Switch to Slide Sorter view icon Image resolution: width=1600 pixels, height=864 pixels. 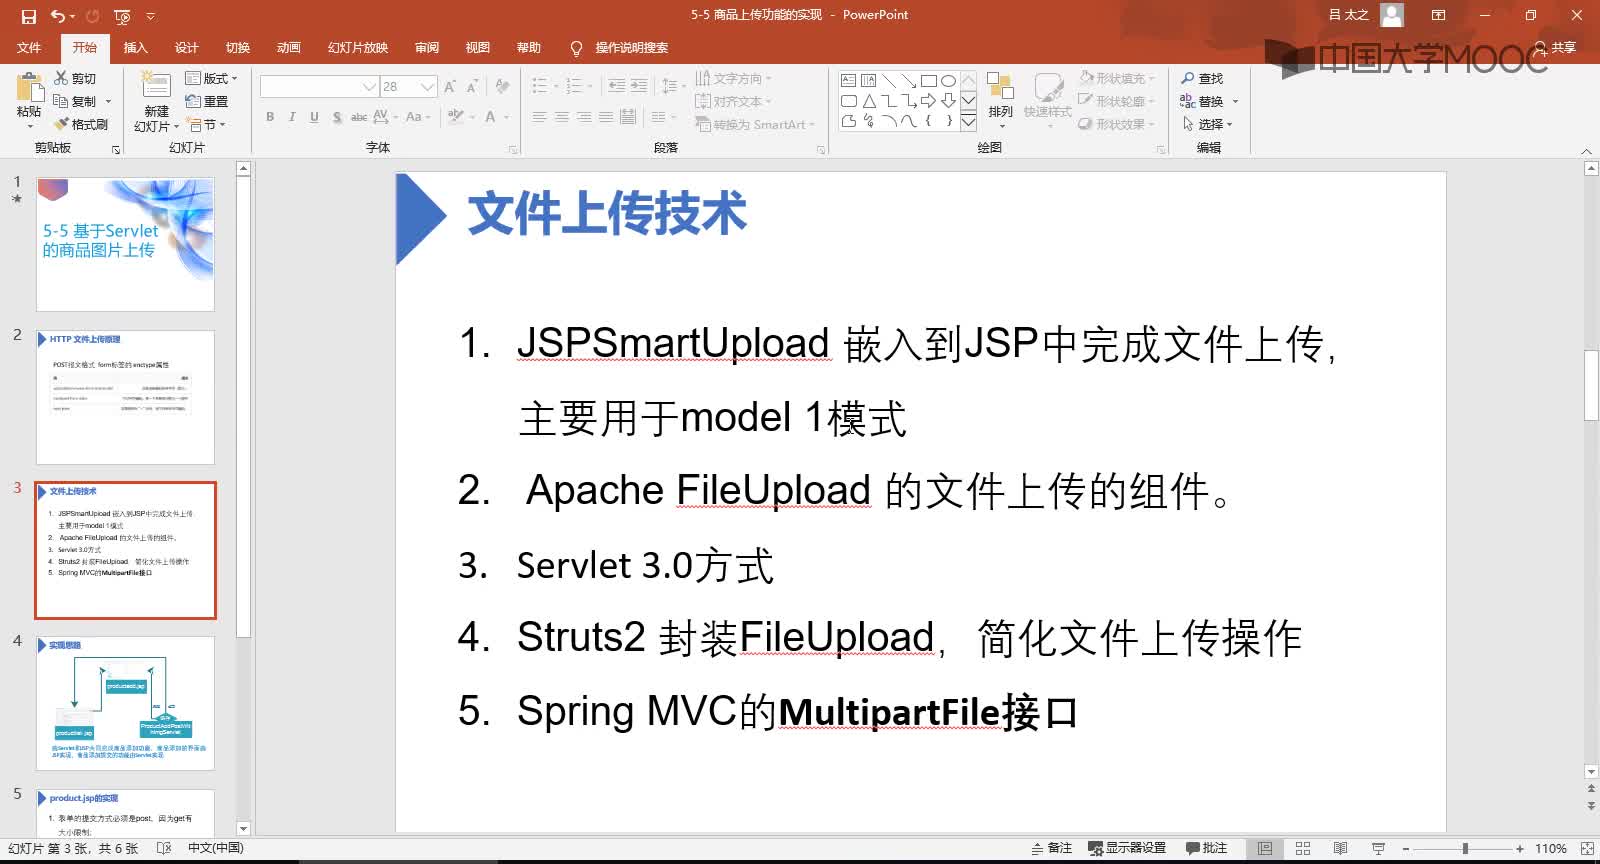point(1303,848)
